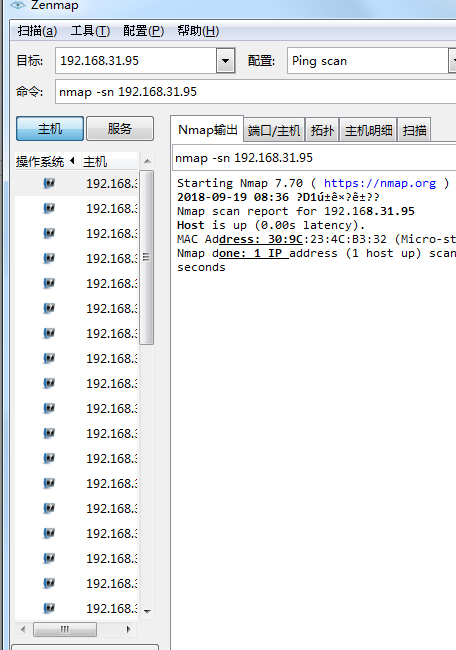Click the 目标 field showing 192.168.31.95
Viewport: 456px width, 650px height.
click(136, 61)
